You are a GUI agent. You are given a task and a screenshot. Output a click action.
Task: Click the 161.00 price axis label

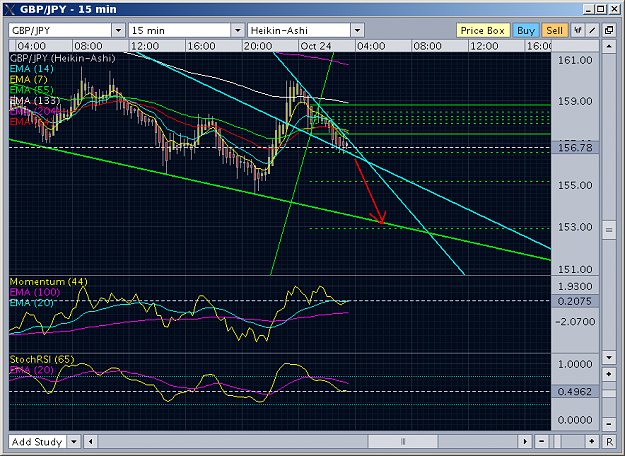tap(575, 61)
